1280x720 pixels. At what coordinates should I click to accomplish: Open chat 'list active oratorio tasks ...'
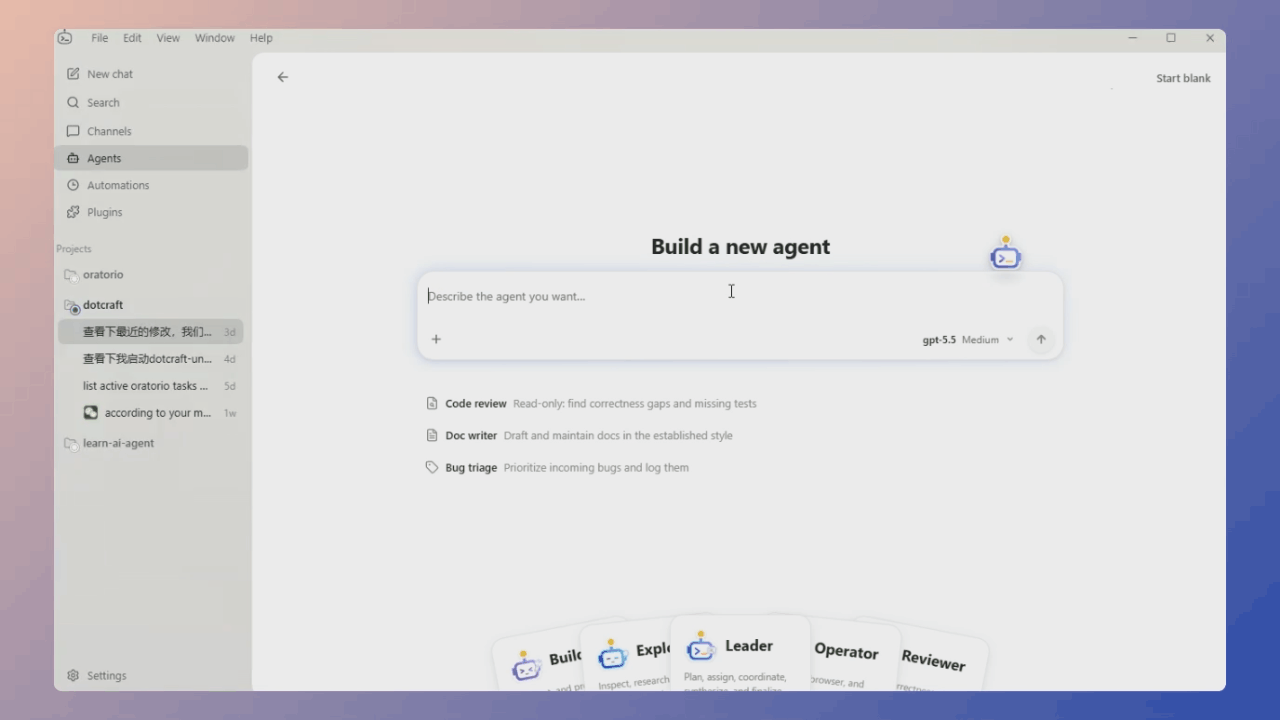pyautogui.click(x=151, y=386)
